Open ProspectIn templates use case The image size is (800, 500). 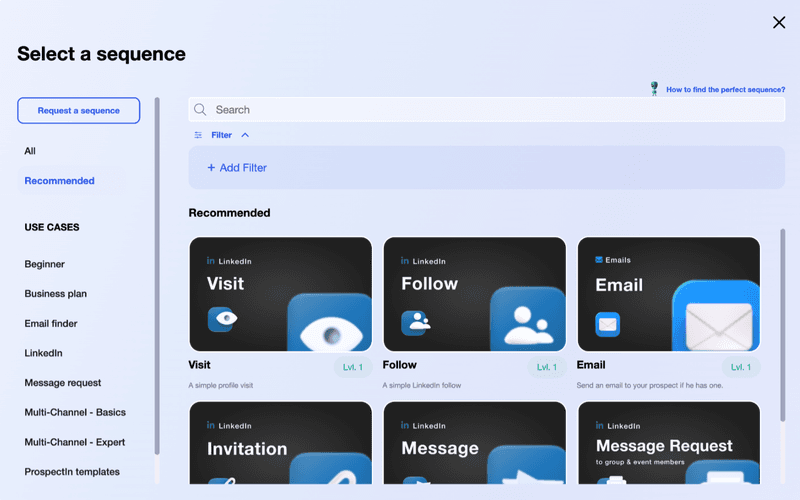click(72, 471)
